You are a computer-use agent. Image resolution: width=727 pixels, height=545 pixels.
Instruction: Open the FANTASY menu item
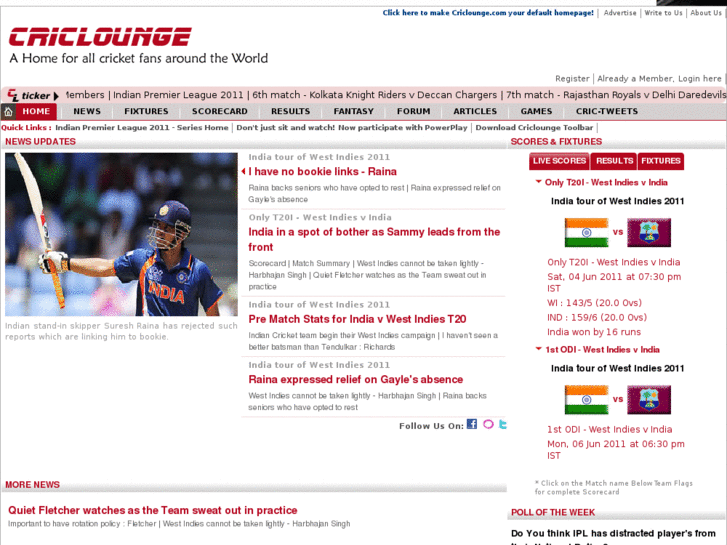point(353,111)
